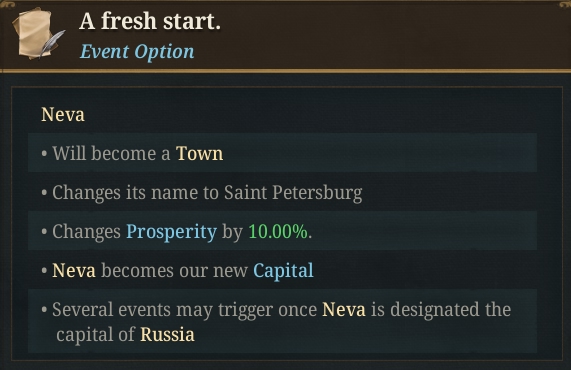Select the Saint Petersburg rename row

[282, 192]
